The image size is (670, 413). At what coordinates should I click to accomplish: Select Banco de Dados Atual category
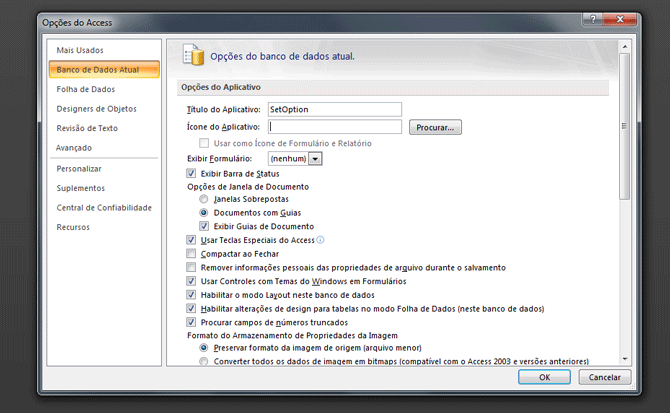coord(104,70)
